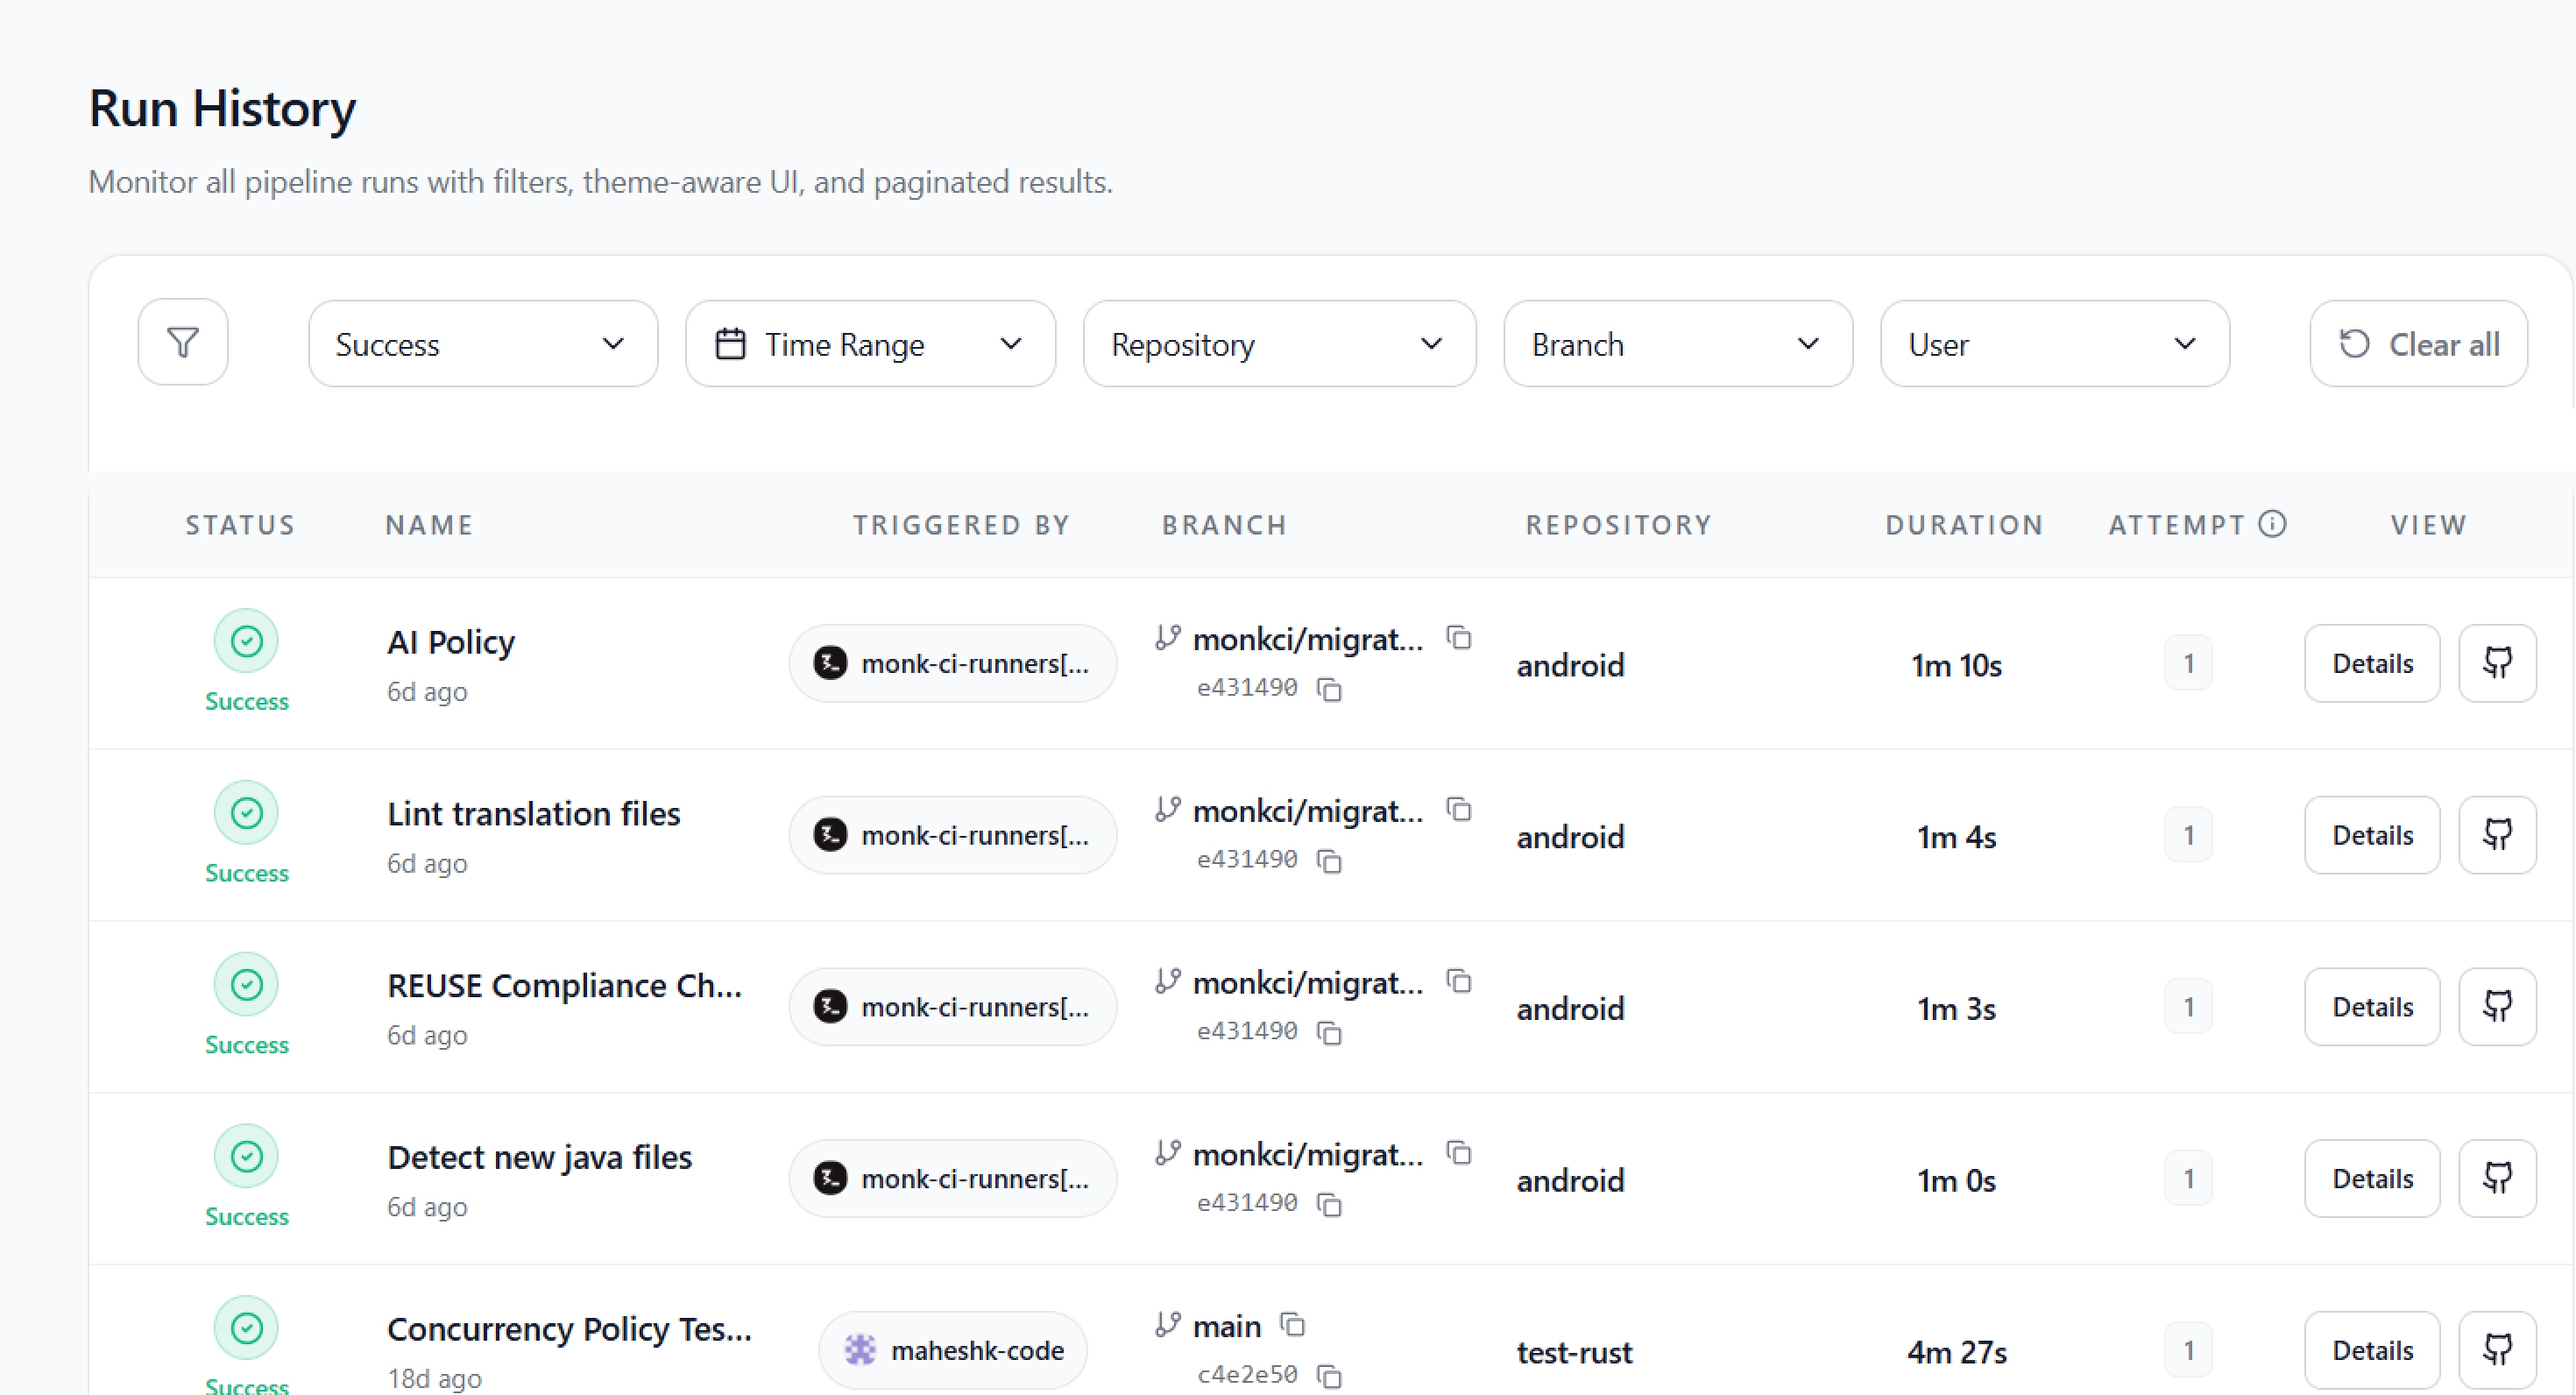View Details for Lint translation files run
The image size is (2576, 1395).
(x=2372, y=835)
